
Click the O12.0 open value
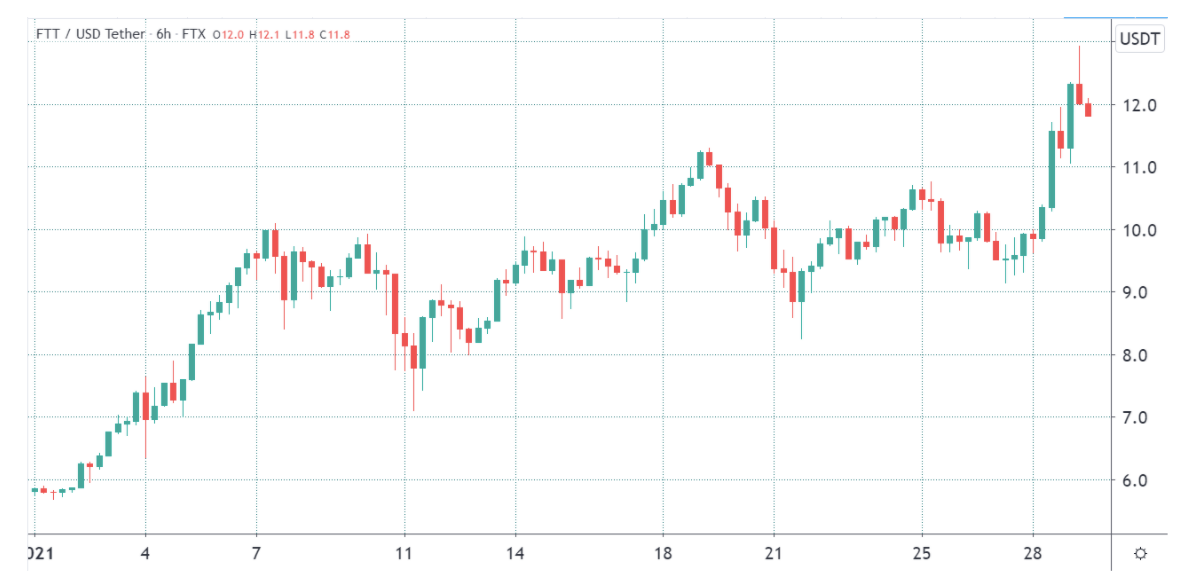click(x=227, y=34)
